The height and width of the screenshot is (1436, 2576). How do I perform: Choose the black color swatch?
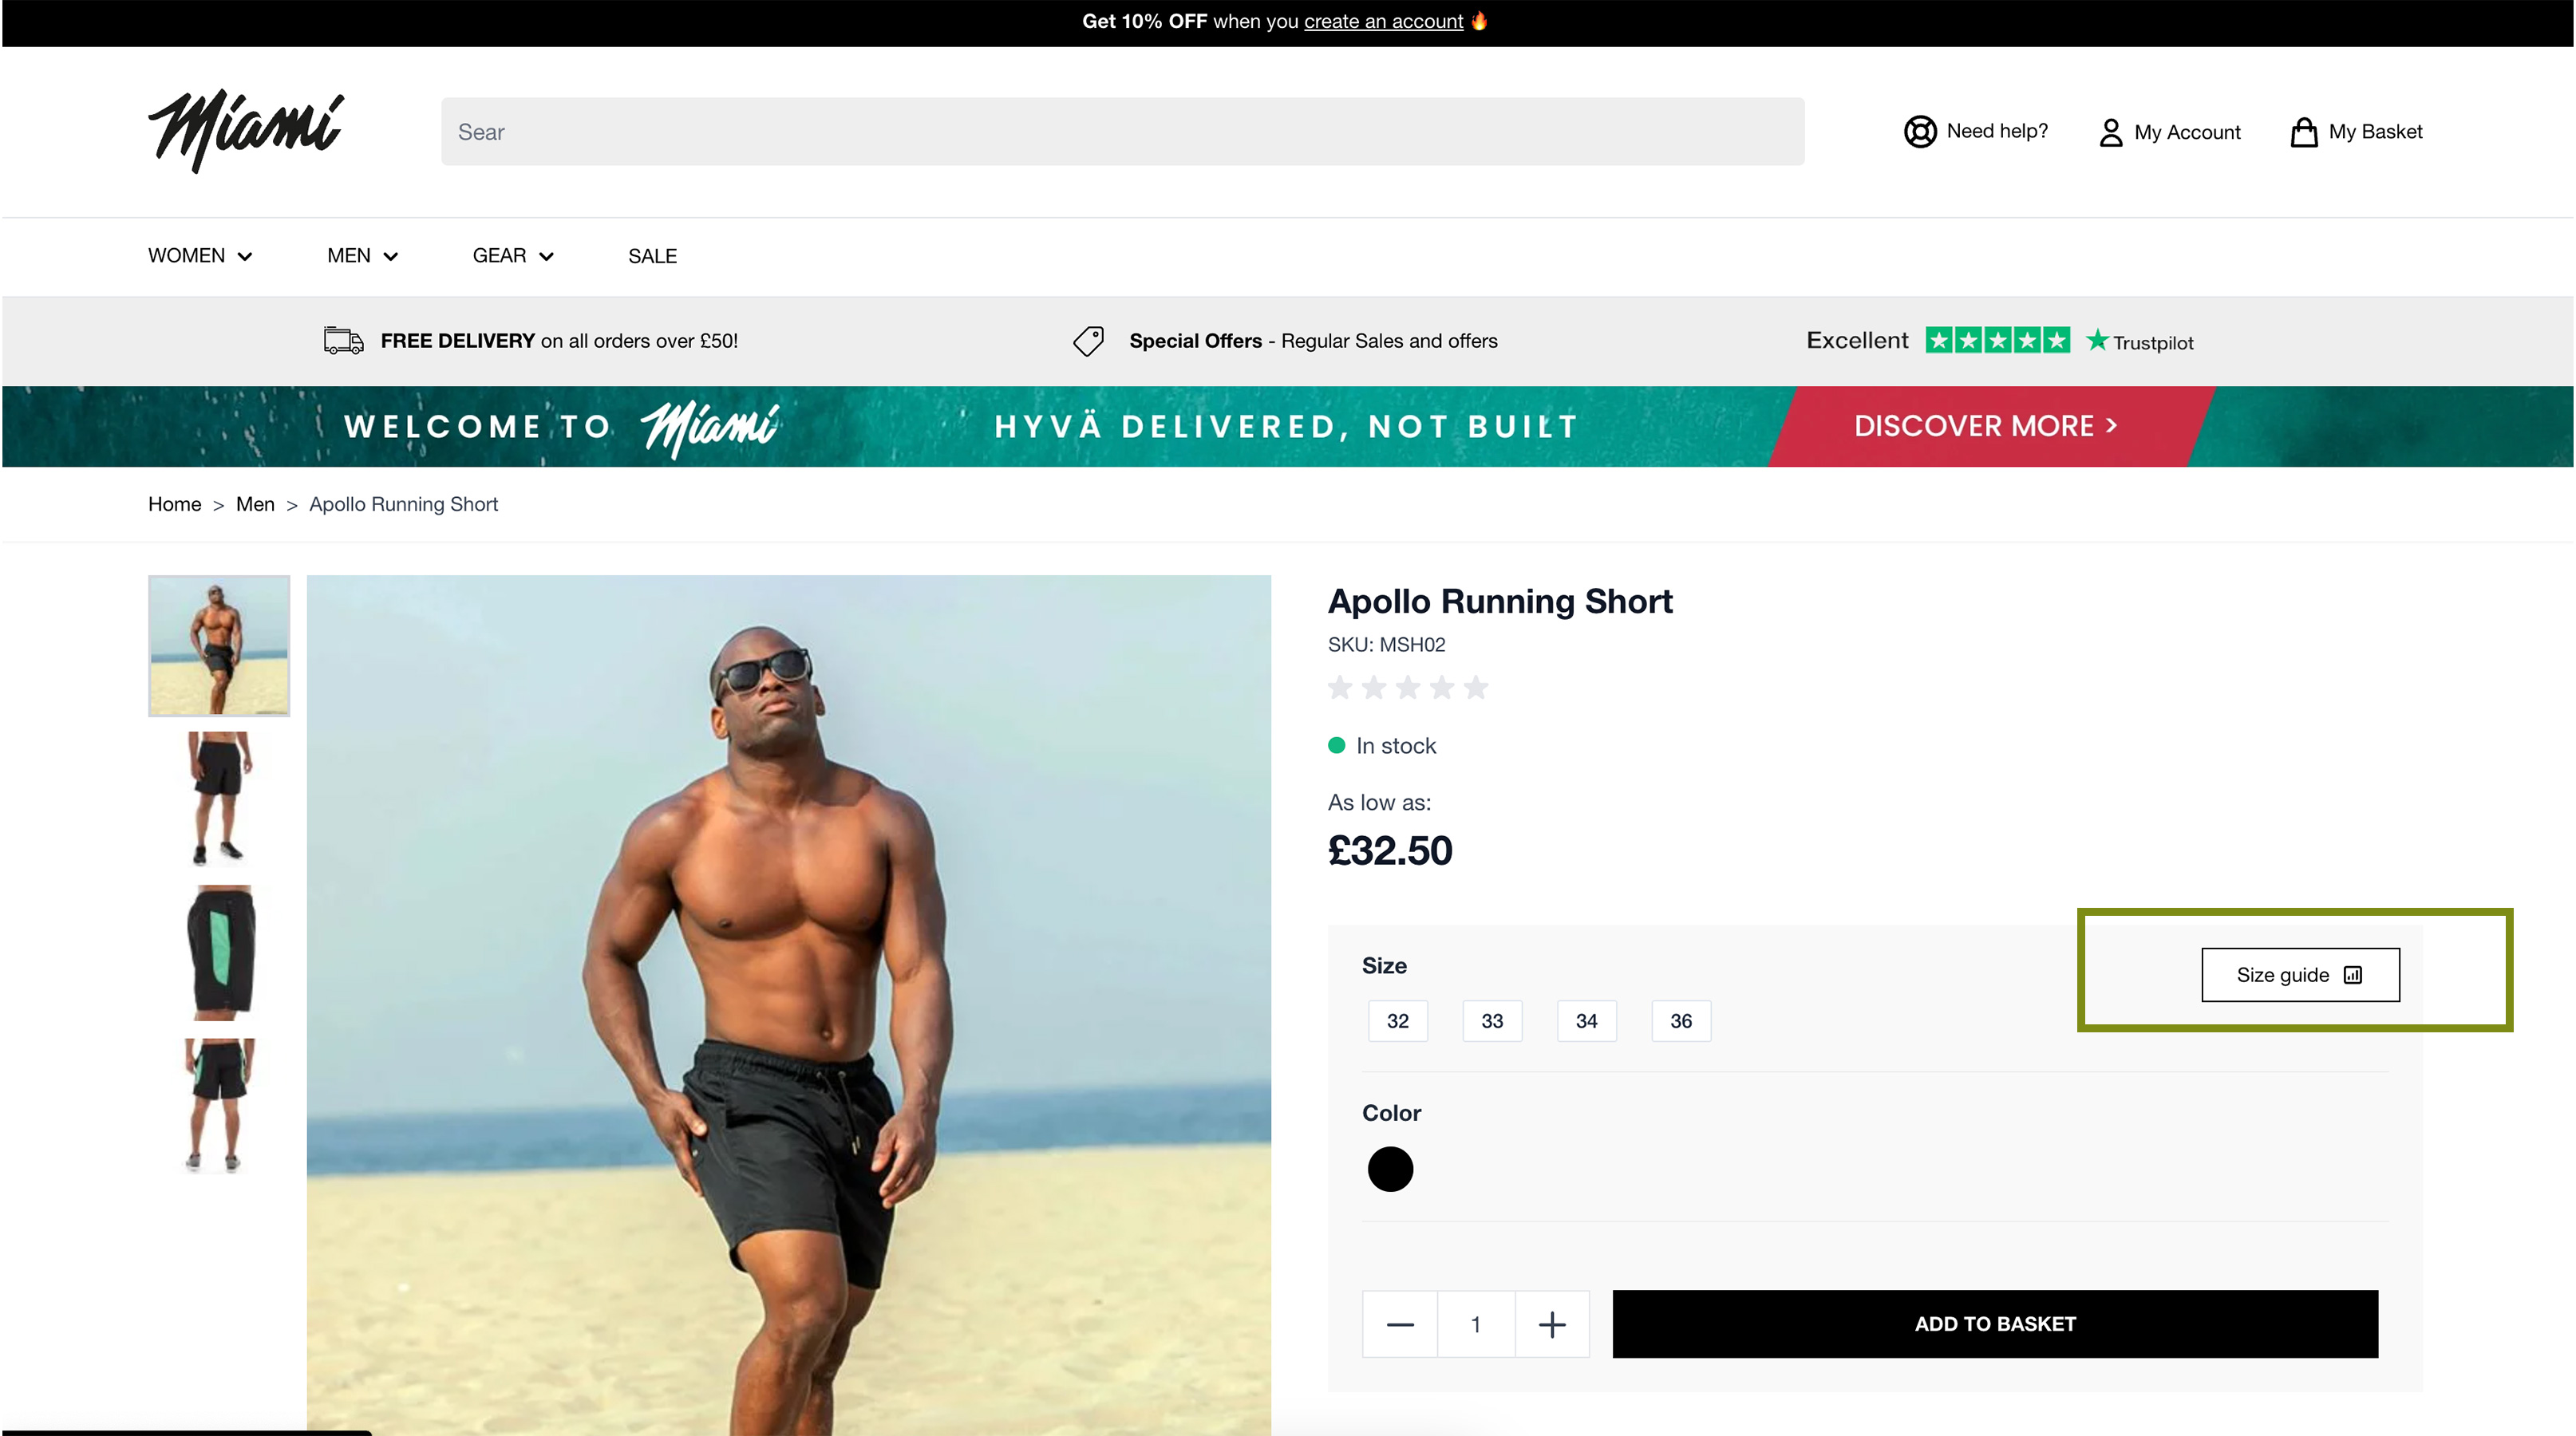pyautogui.click(x=1390, y=1169)
